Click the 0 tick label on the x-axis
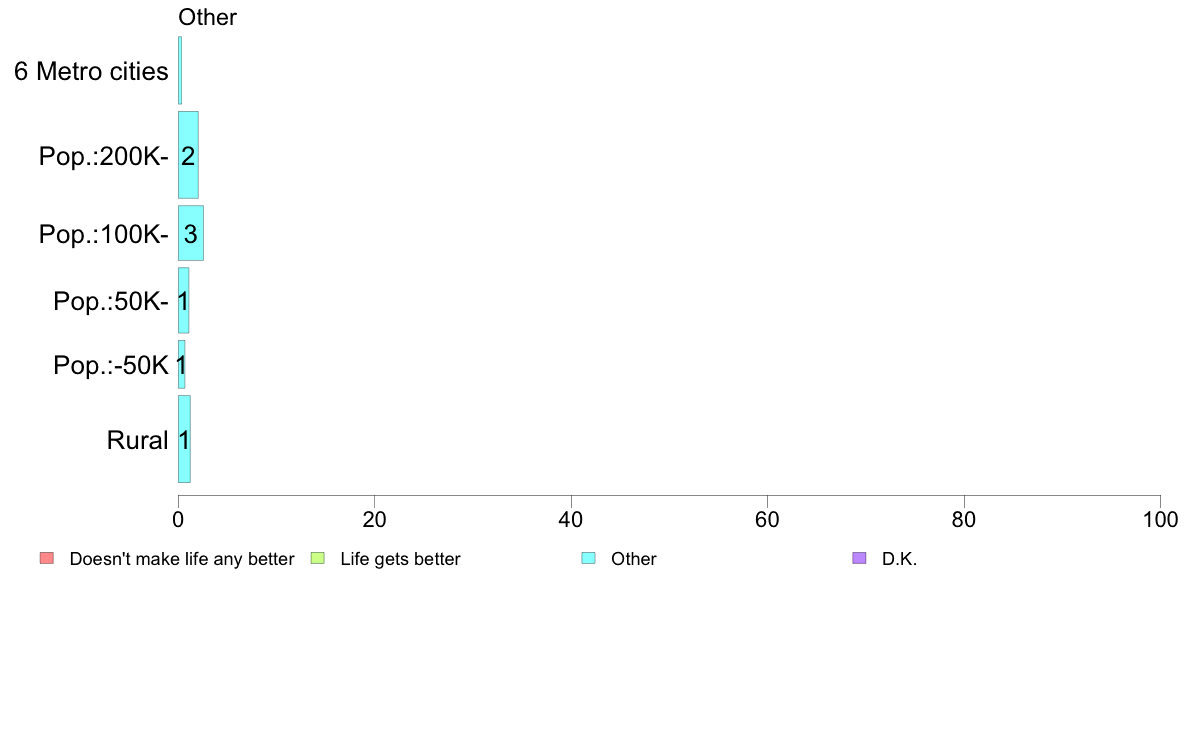This screenshot has height=736, width=1188. point(178,519)
